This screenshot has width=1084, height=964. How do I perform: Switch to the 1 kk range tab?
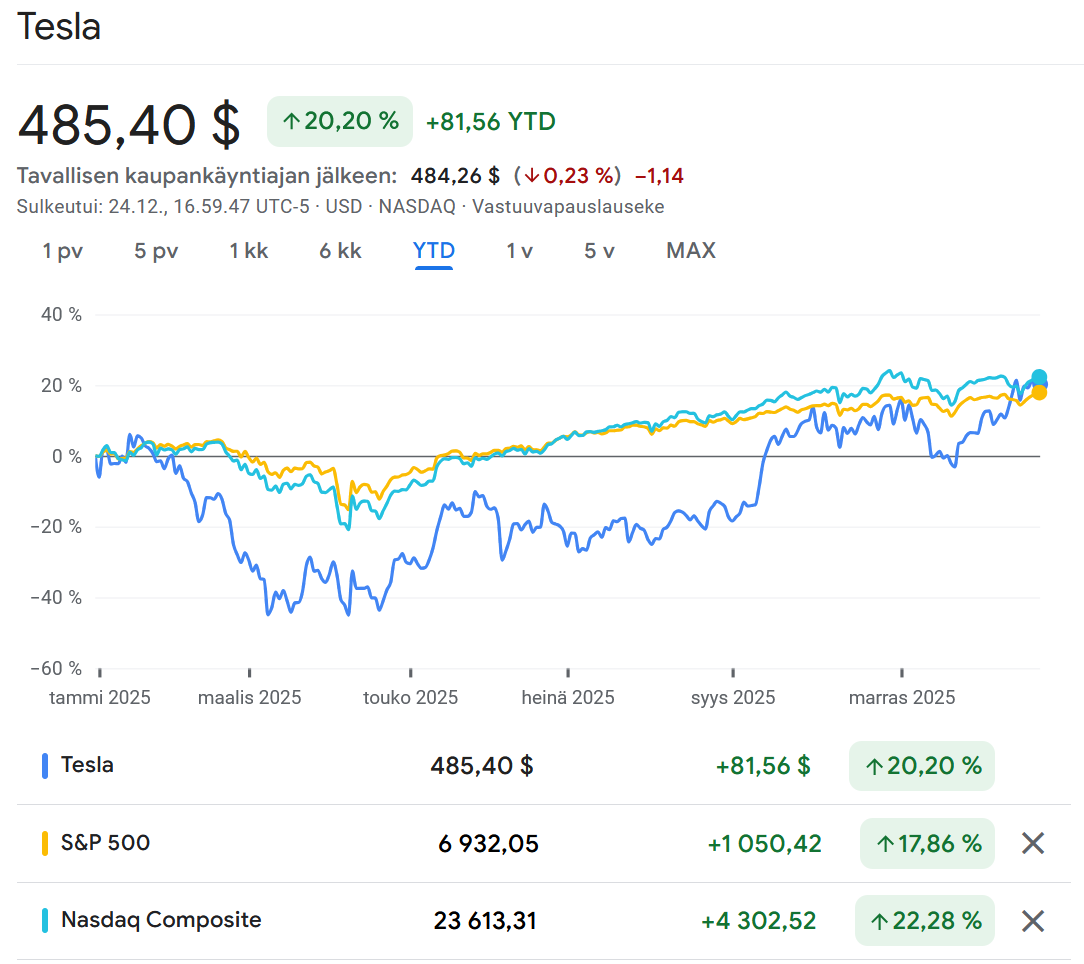[x=249, y=251]
